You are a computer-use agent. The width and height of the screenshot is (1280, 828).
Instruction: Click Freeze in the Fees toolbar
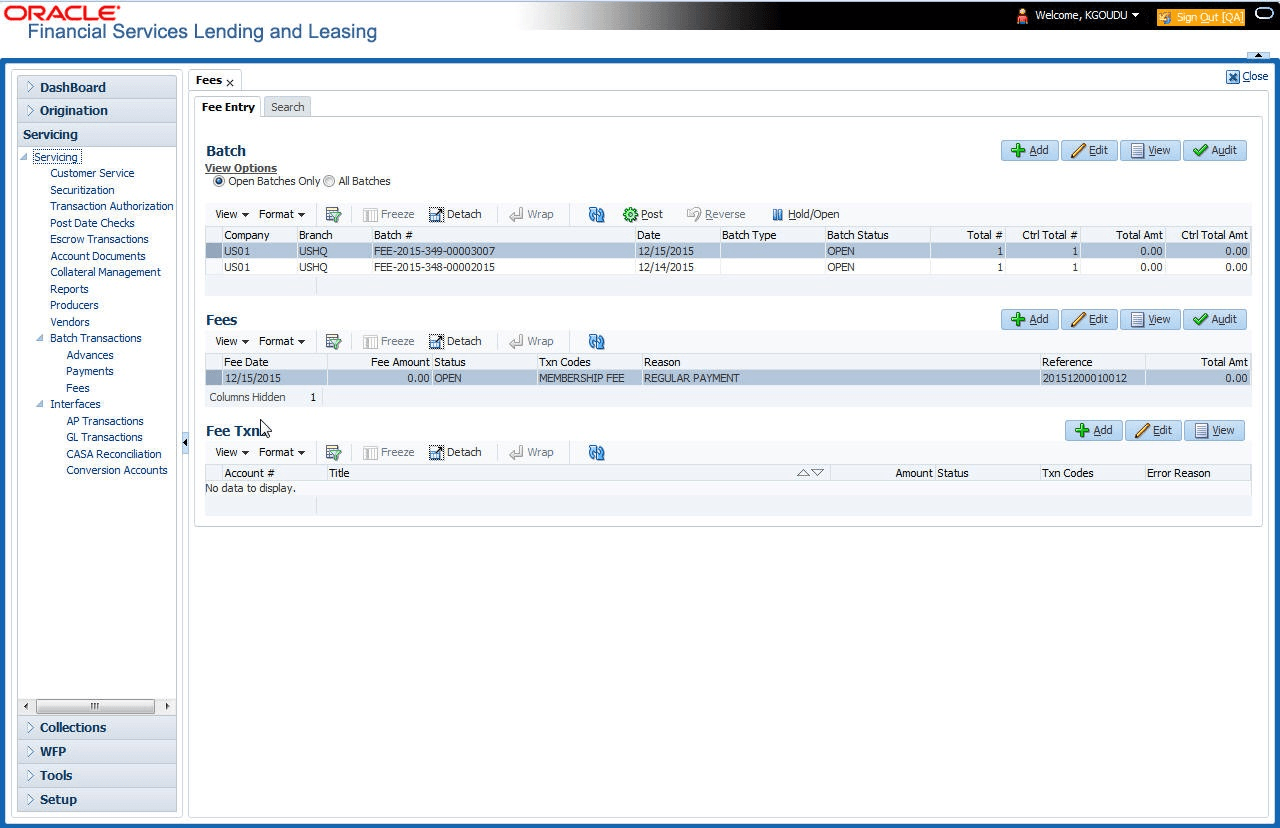(x=389, y=341)
